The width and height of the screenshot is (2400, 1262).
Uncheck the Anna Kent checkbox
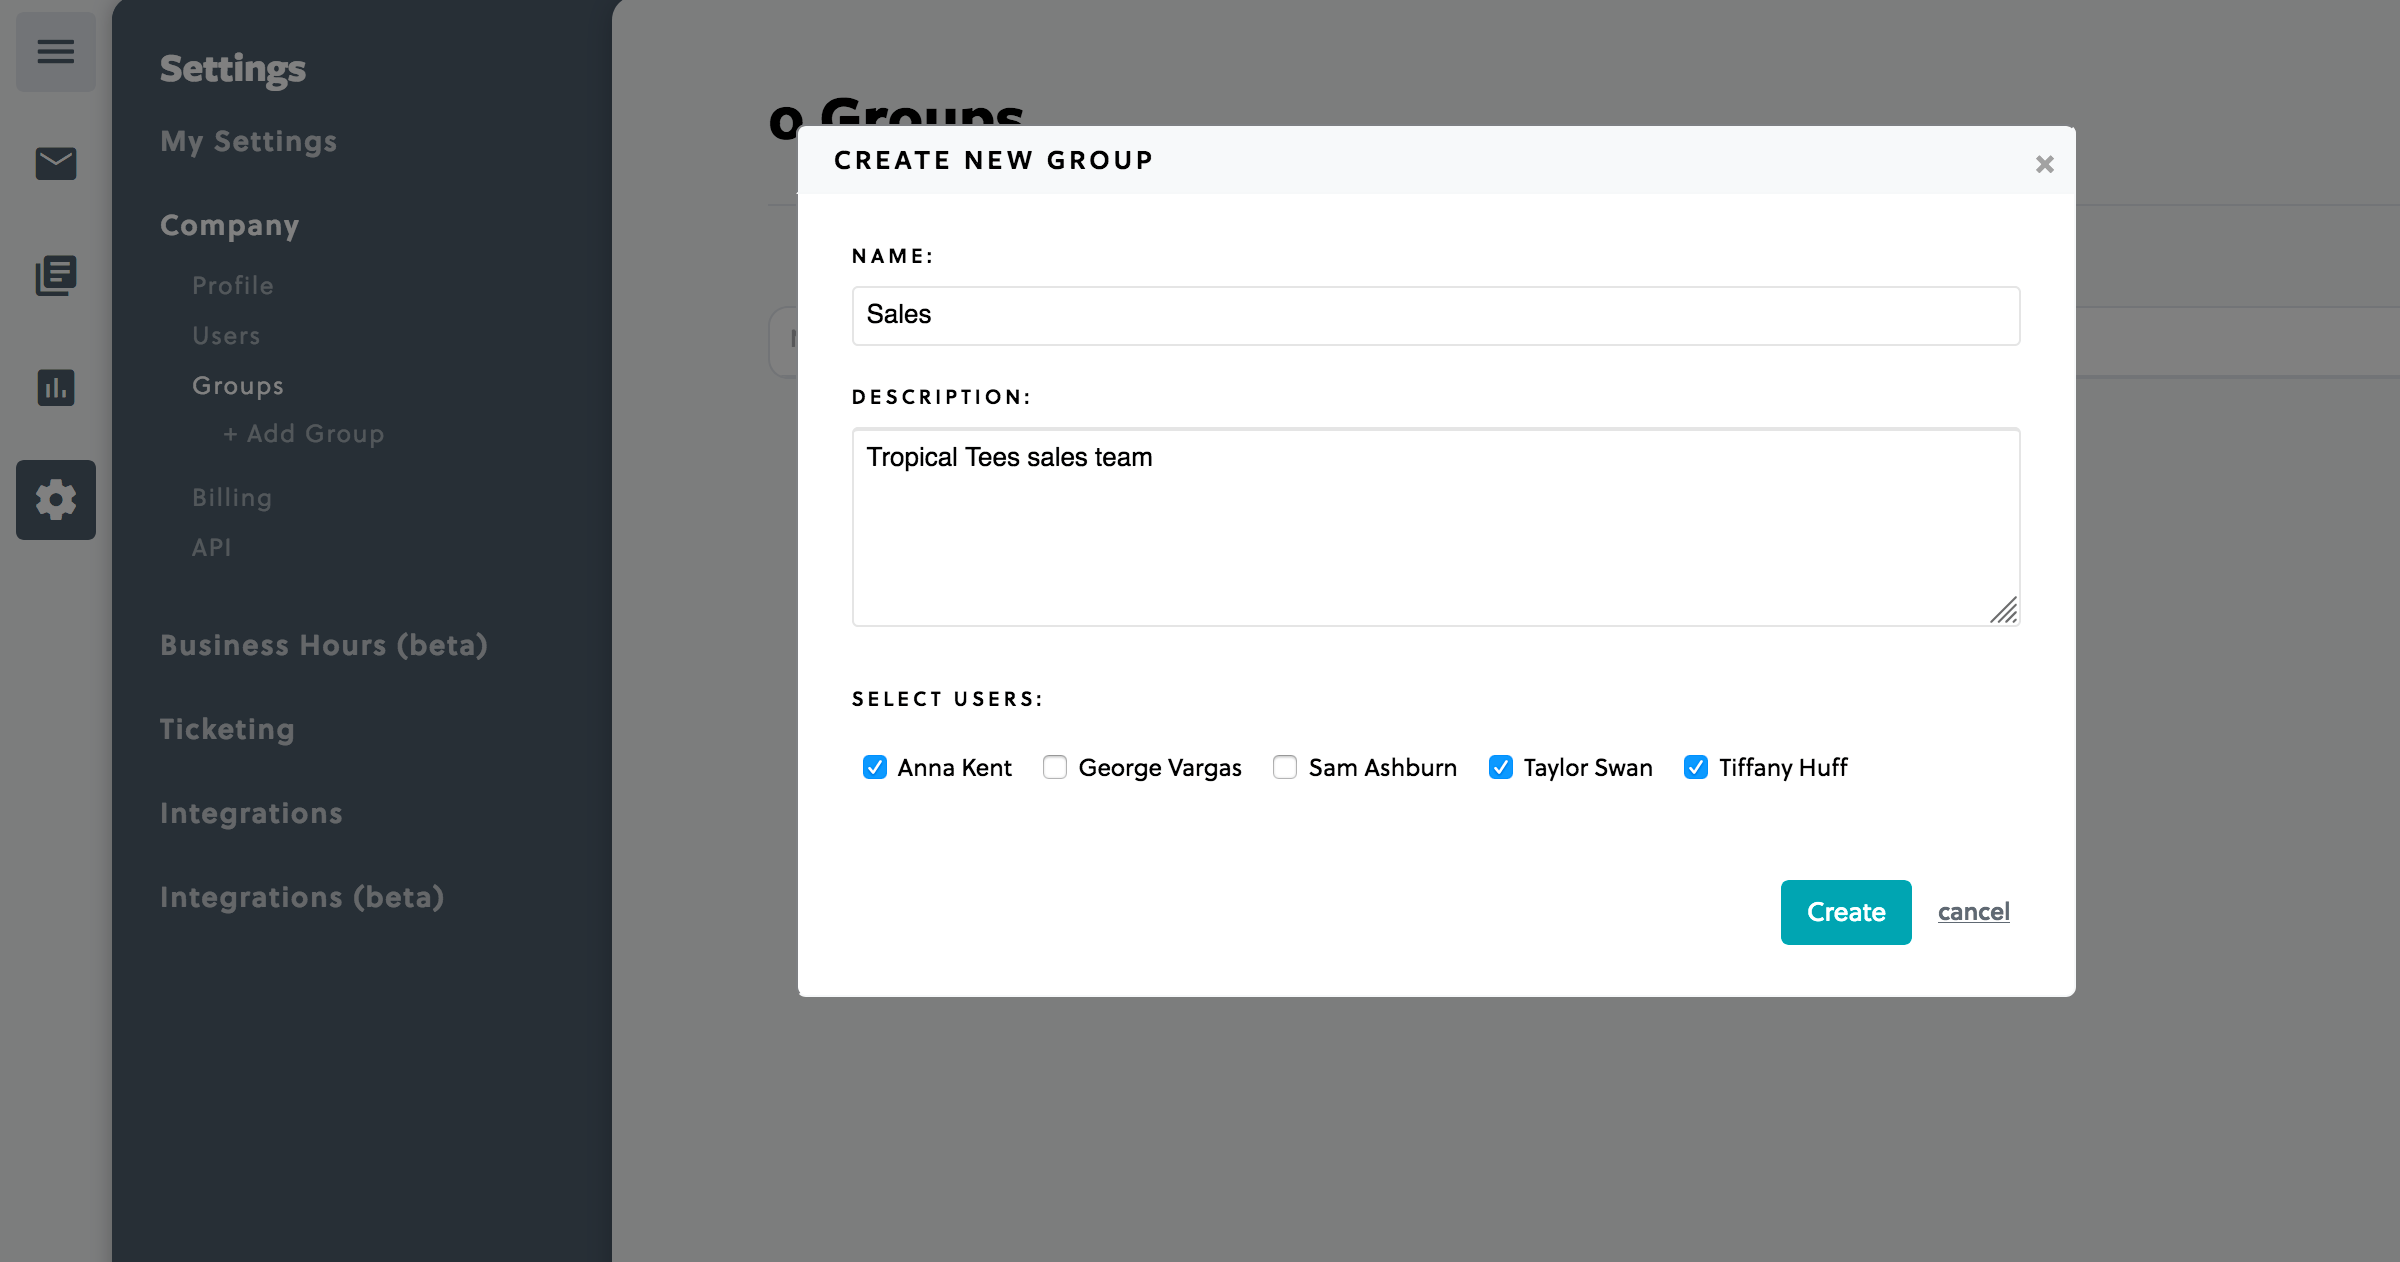[875, 767]
